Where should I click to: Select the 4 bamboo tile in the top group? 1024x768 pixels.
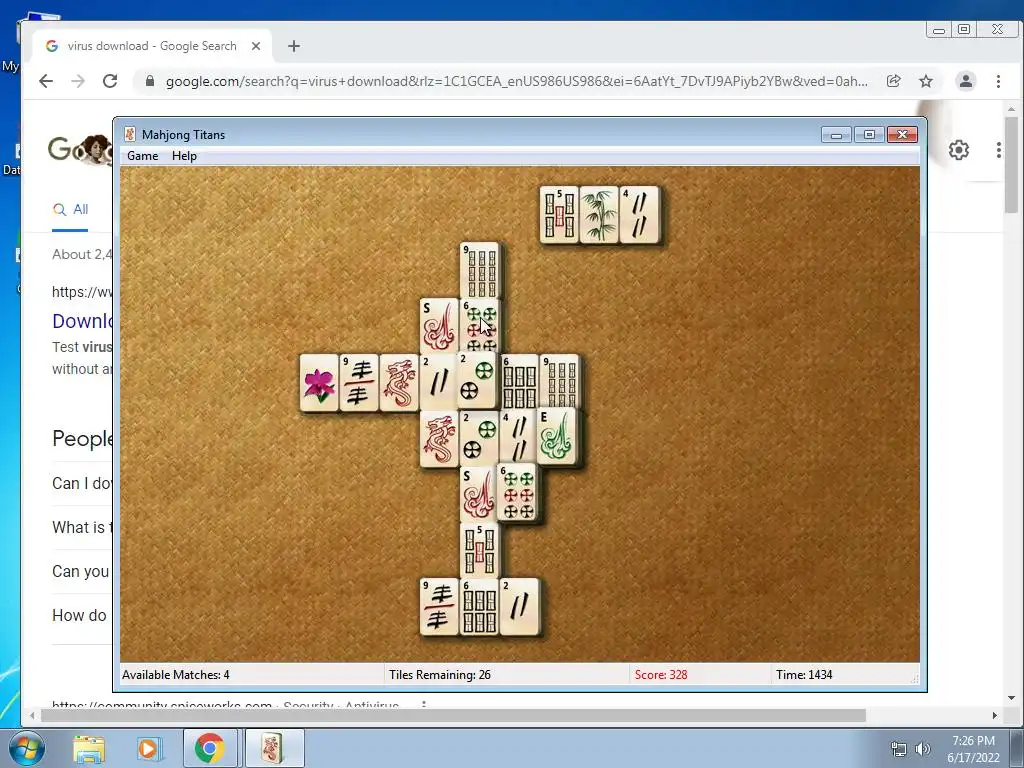639,215
